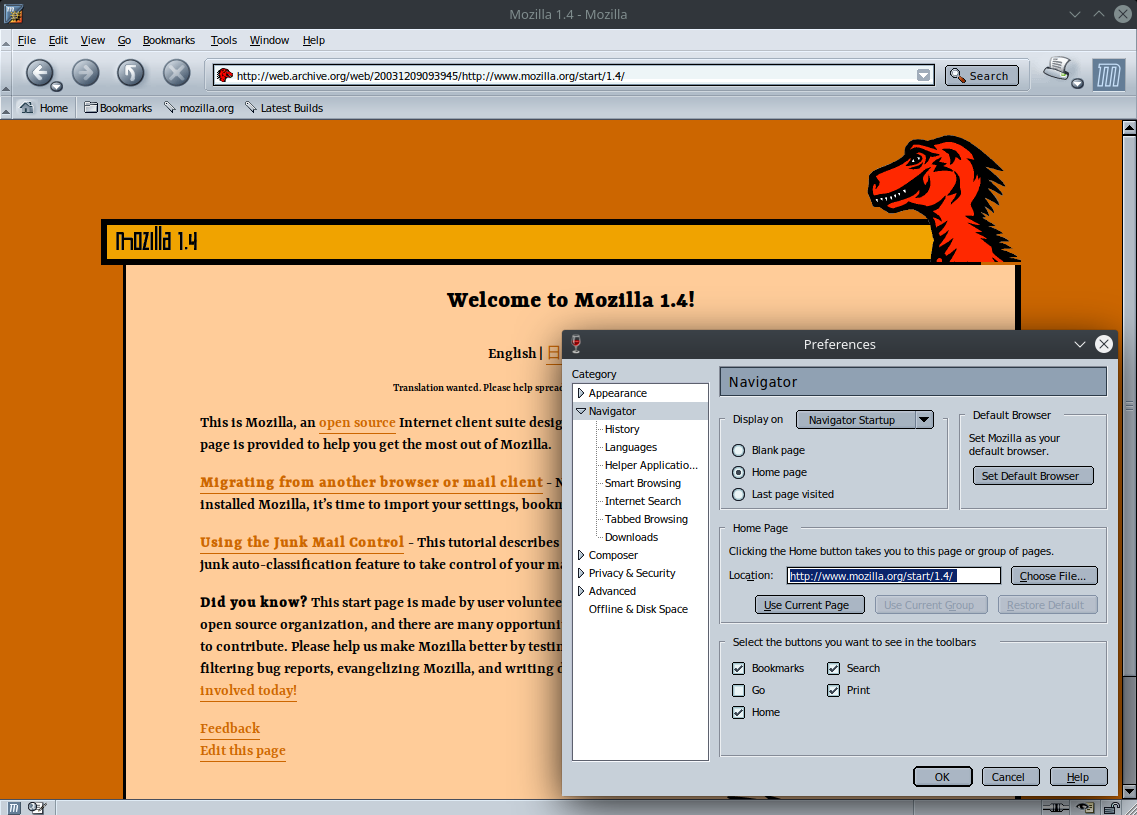Screen dimensions: 1137x815
Task: Open the Display on Navigator Startup dropdown
Action: click(x=864, y=420)
